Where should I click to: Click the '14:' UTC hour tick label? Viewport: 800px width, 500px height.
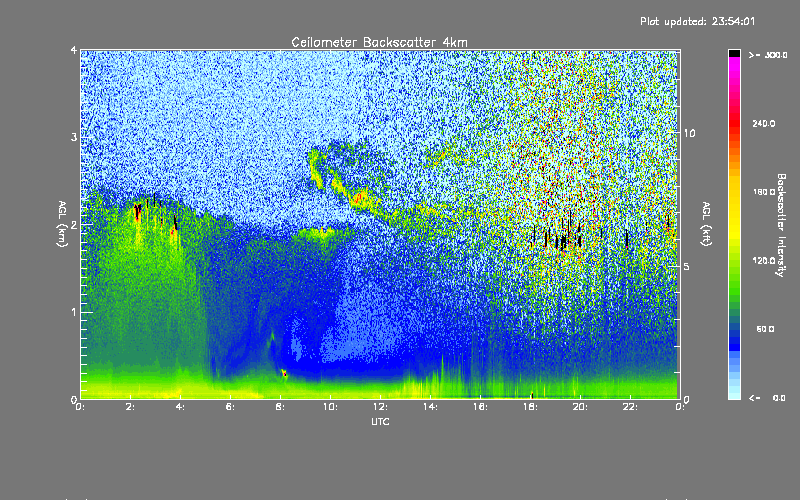coord(430,407)
